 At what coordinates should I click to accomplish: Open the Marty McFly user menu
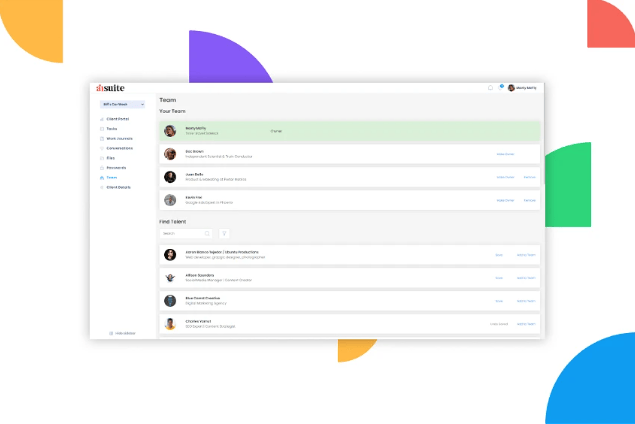coord(522,88)
